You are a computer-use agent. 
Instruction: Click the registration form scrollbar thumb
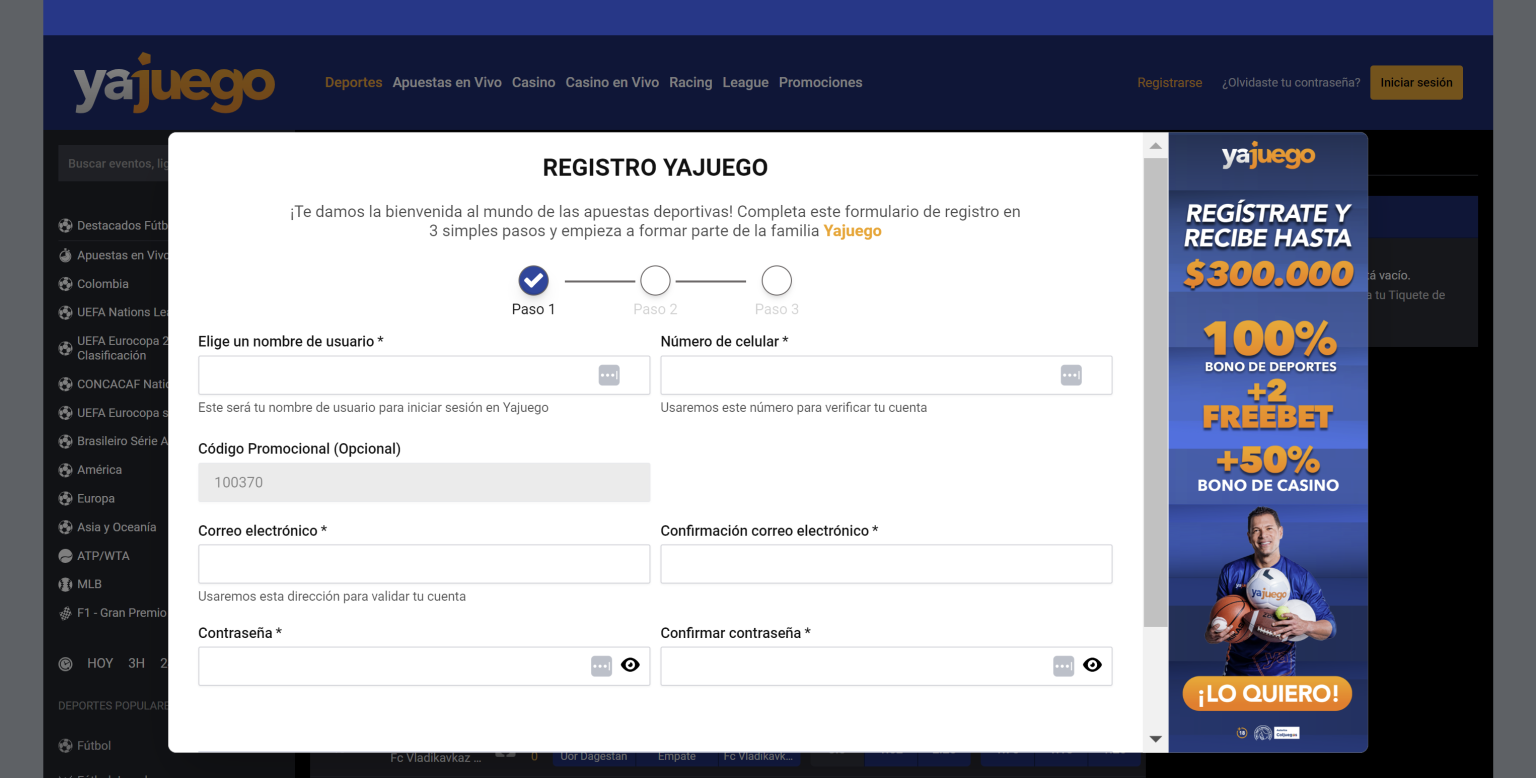pos(1155,392)
